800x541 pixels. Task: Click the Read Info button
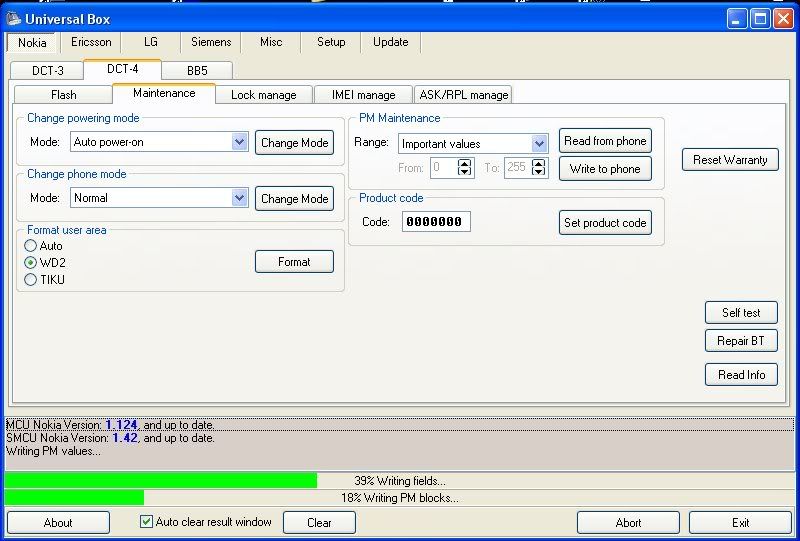(741, 375)
